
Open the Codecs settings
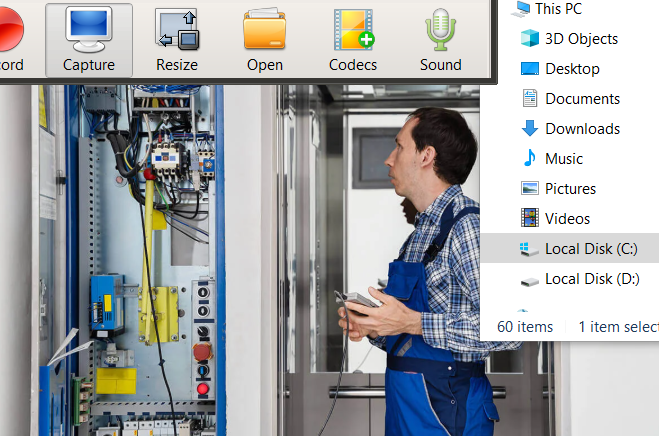point(353,40)
